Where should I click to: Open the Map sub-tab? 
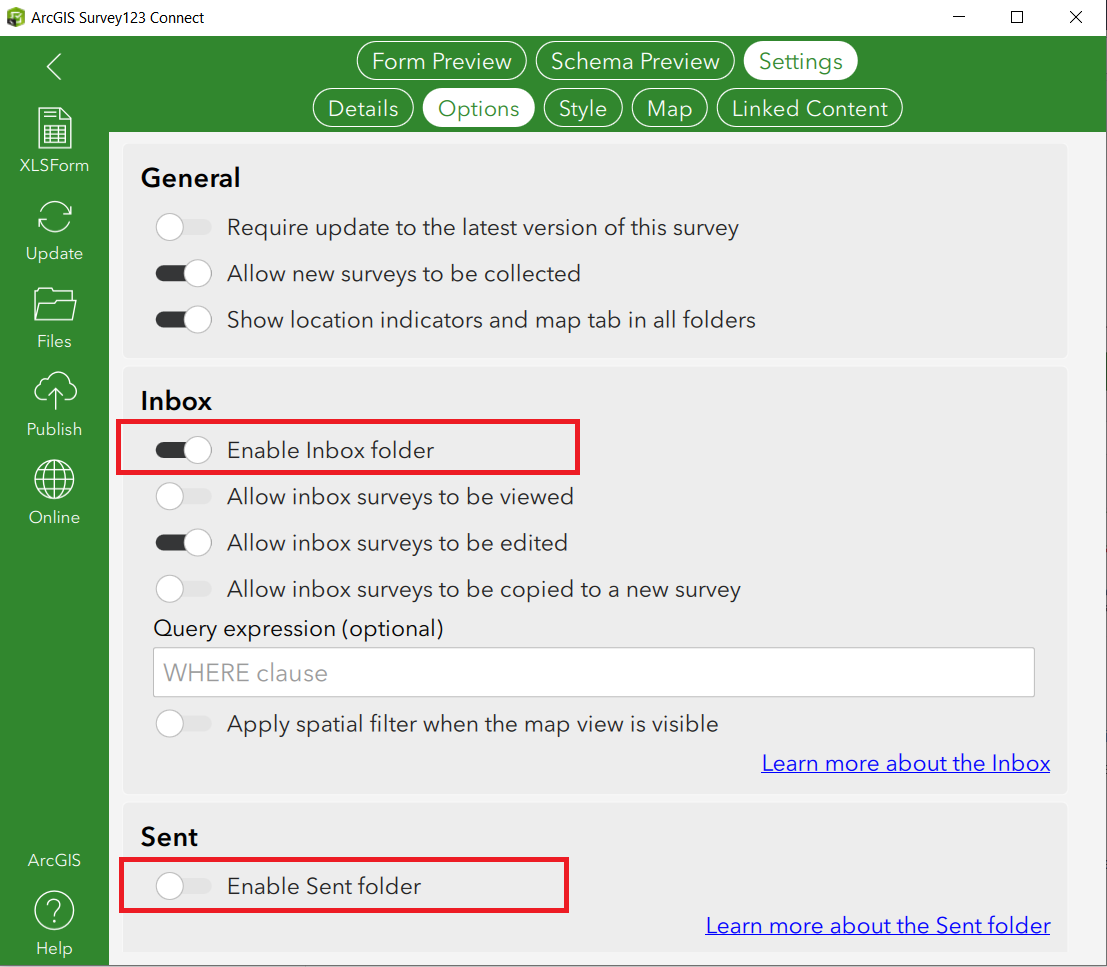point(669,108)
